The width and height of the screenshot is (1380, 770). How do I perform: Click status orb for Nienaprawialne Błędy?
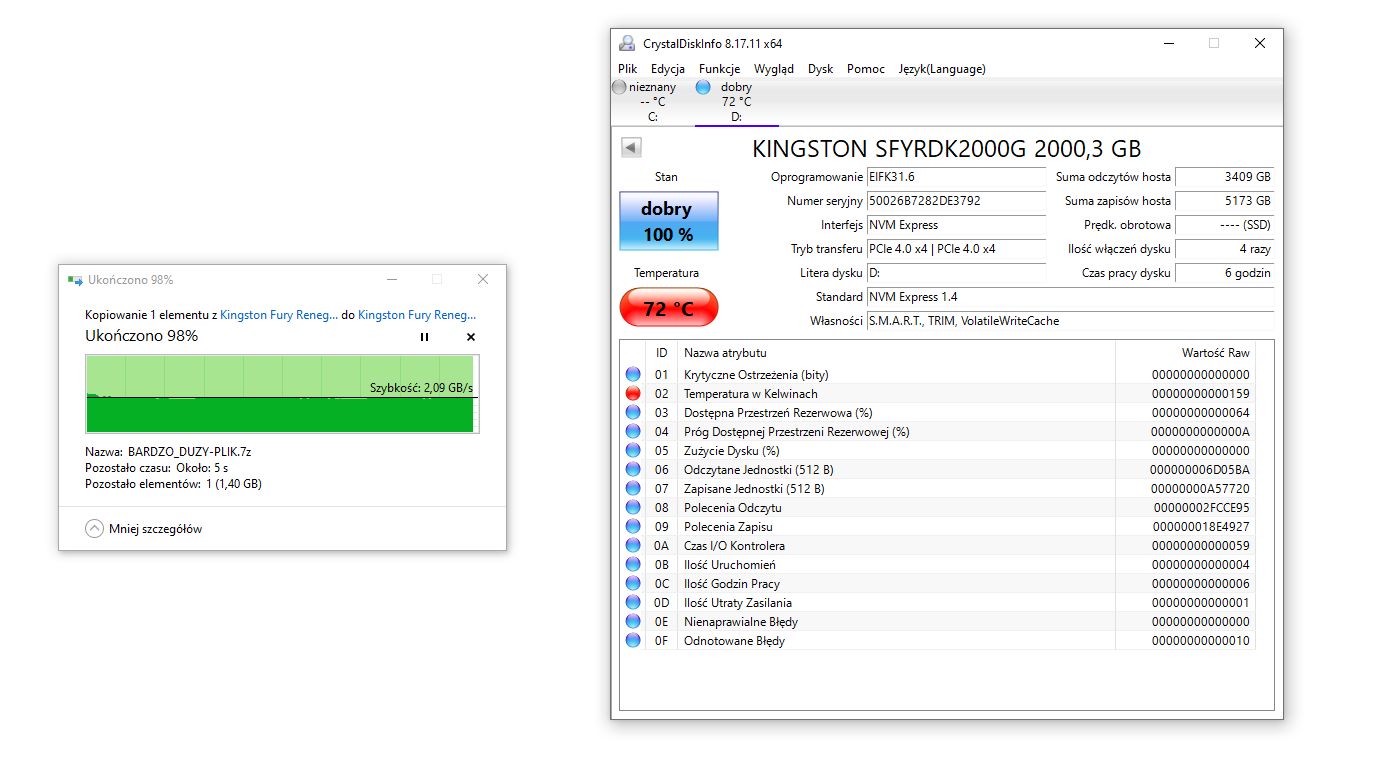coord(633,622)
